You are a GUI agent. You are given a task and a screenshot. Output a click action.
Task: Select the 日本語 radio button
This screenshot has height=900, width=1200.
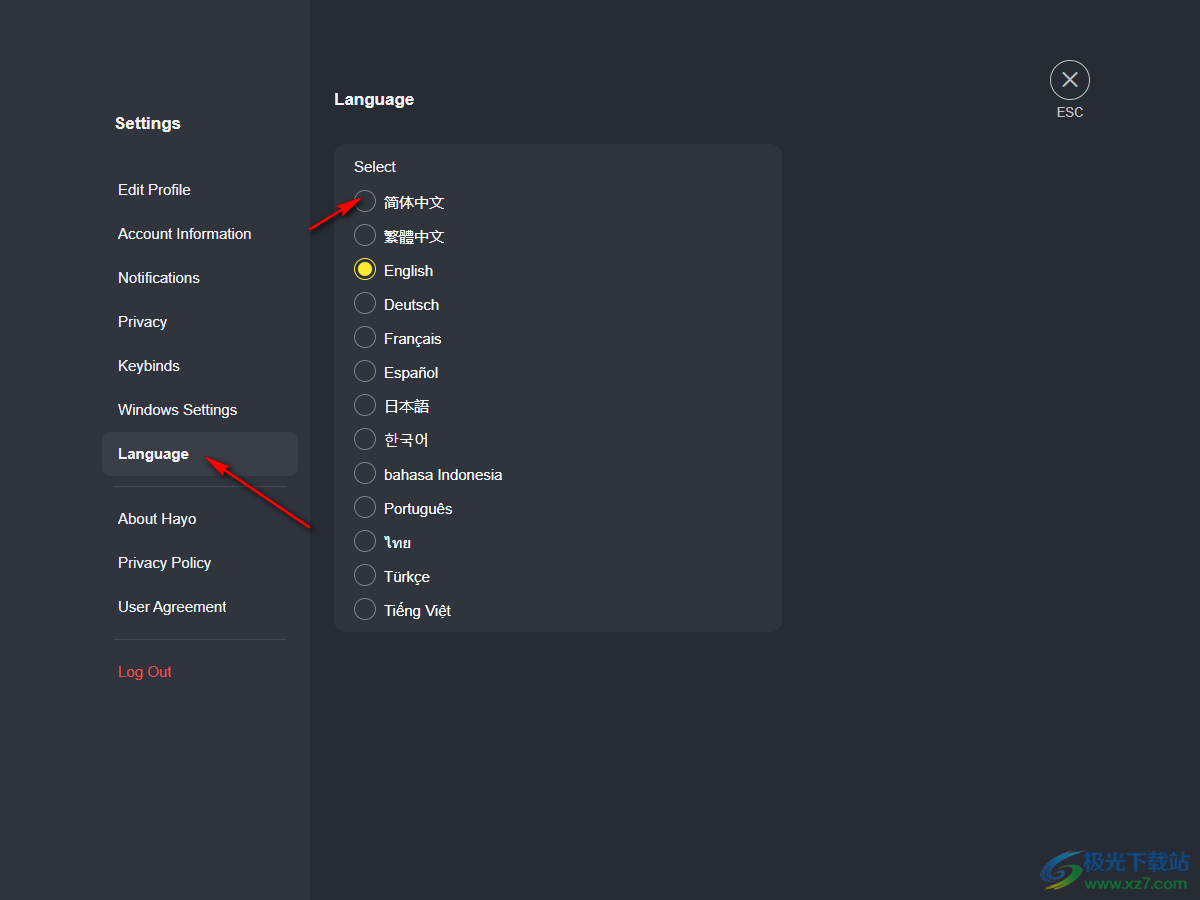365,405
